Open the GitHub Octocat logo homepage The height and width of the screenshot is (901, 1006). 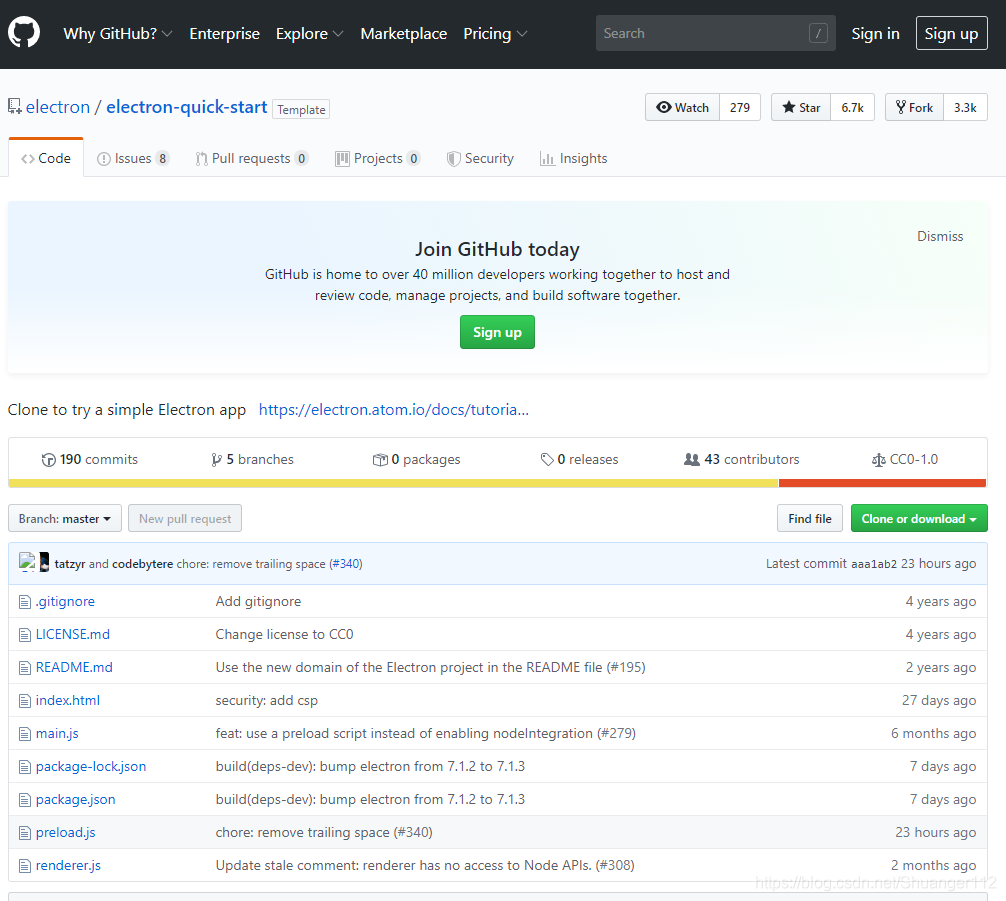(x=24, y=32)
